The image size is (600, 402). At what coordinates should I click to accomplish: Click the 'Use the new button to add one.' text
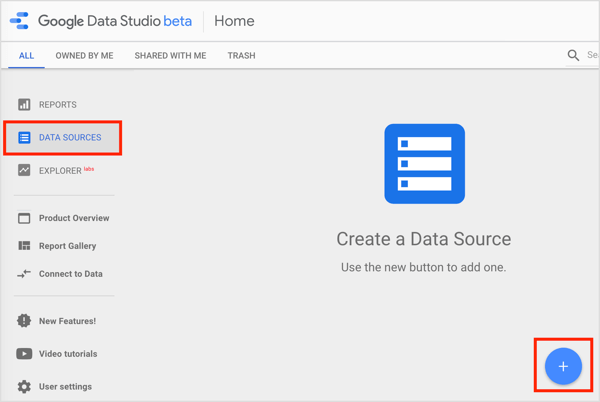(424, 267)
